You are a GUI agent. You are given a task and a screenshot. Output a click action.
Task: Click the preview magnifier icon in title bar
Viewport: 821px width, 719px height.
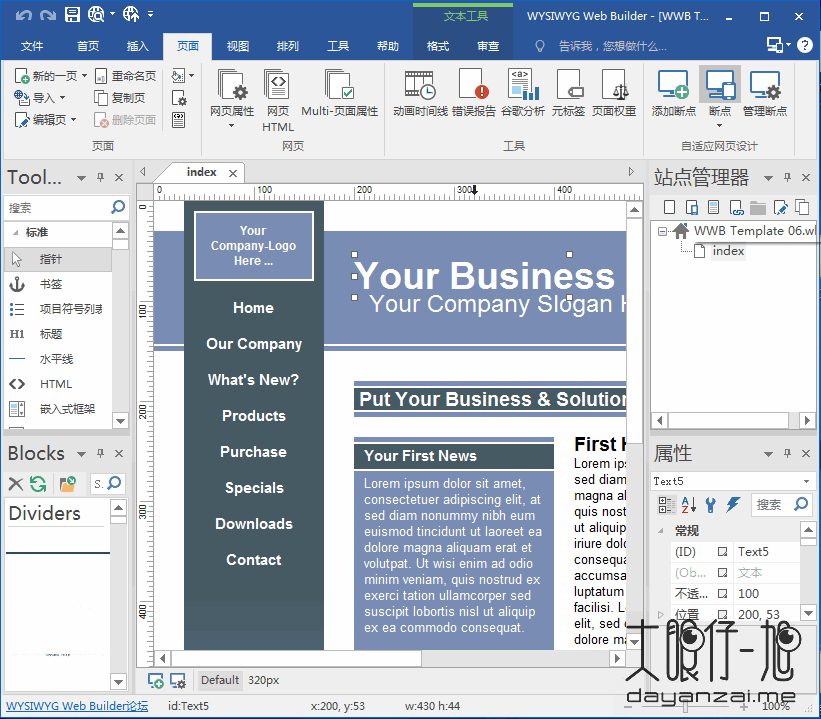pos(96,15)
